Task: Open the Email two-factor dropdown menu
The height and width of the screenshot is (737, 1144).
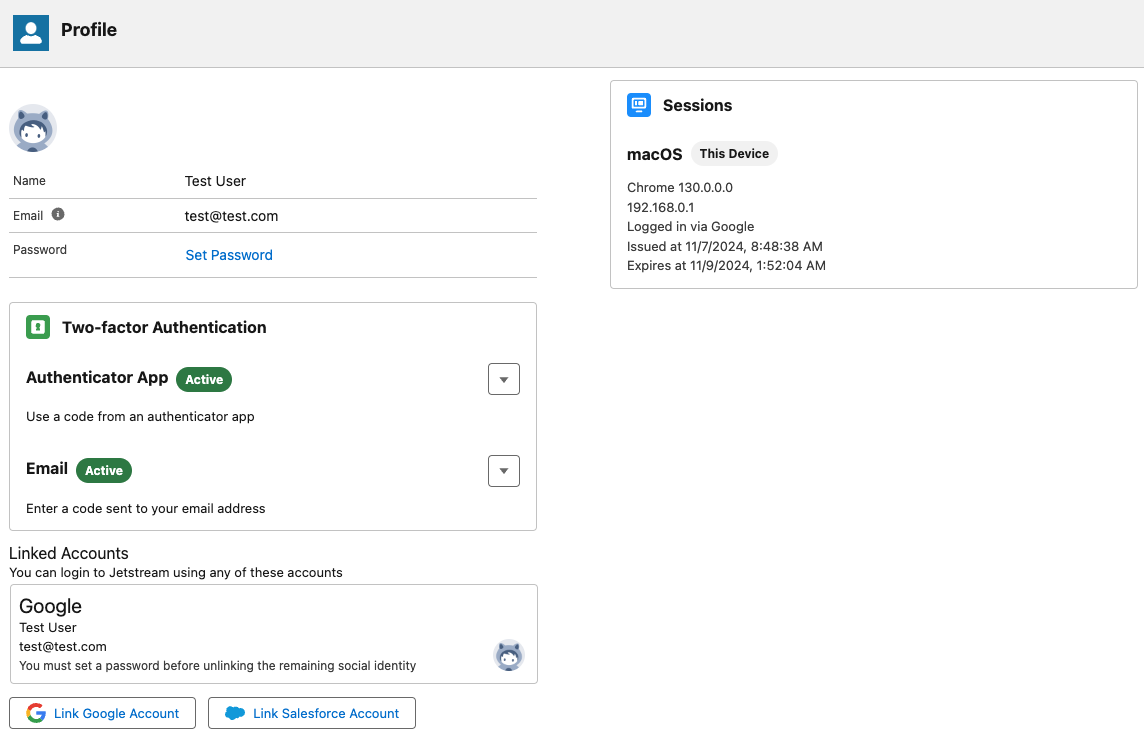Action: [503, 471]
